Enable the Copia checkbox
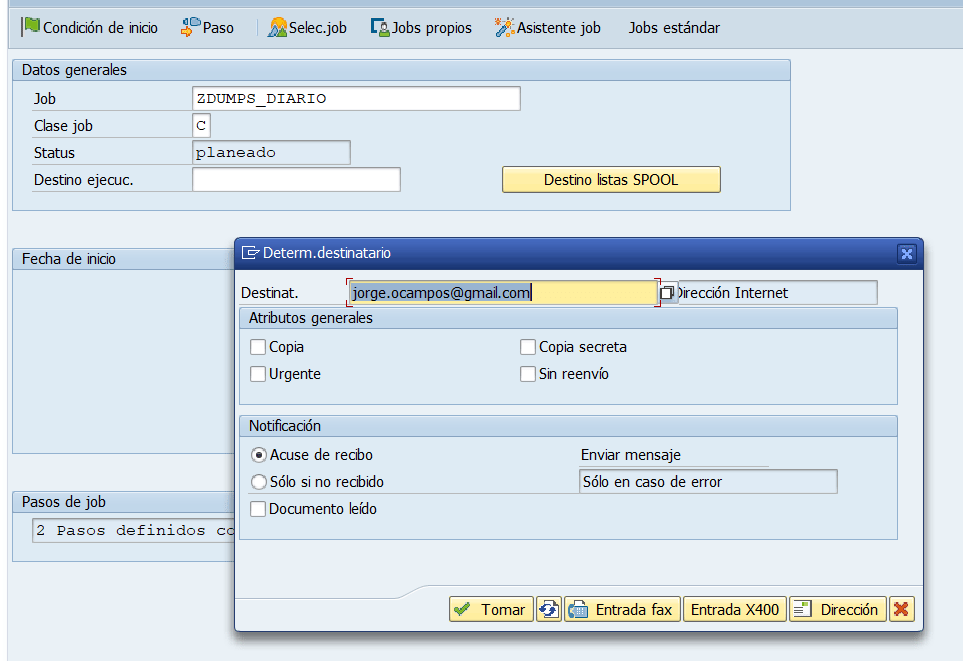Viewport: 963px width, 661px height. tap(258, 347)
